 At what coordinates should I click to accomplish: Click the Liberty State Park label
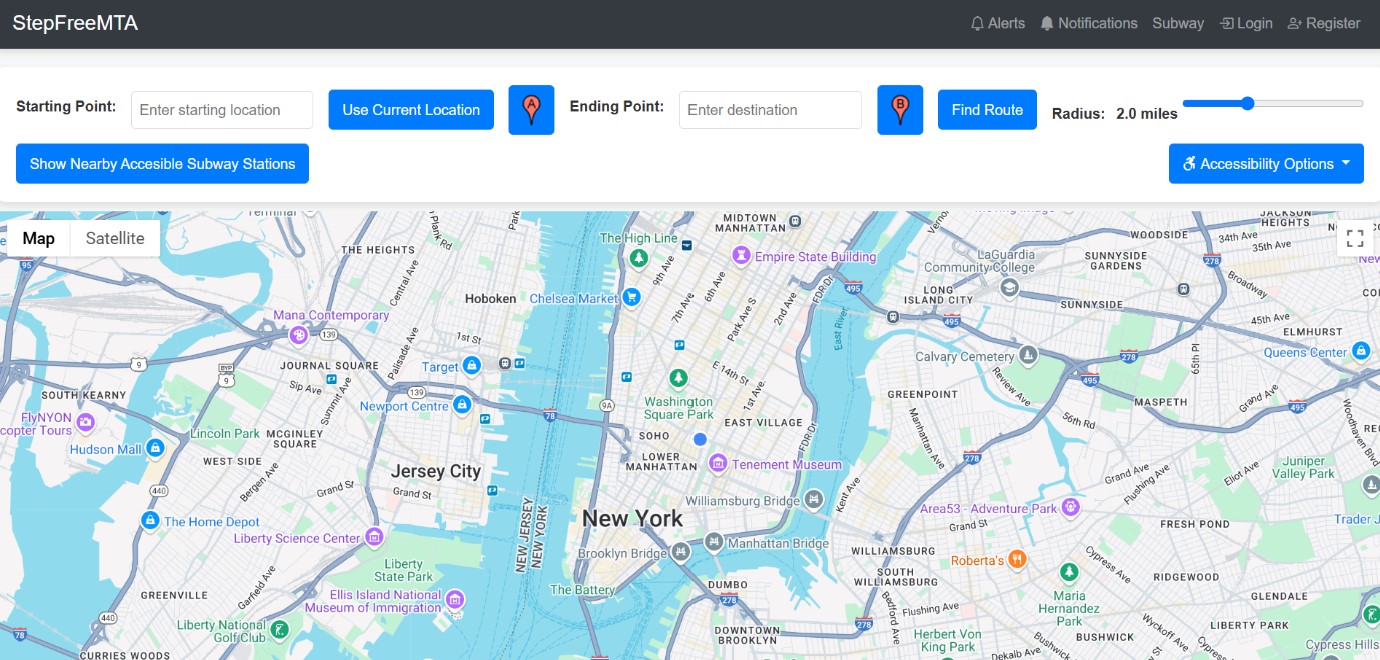click(x=404, y=570)
